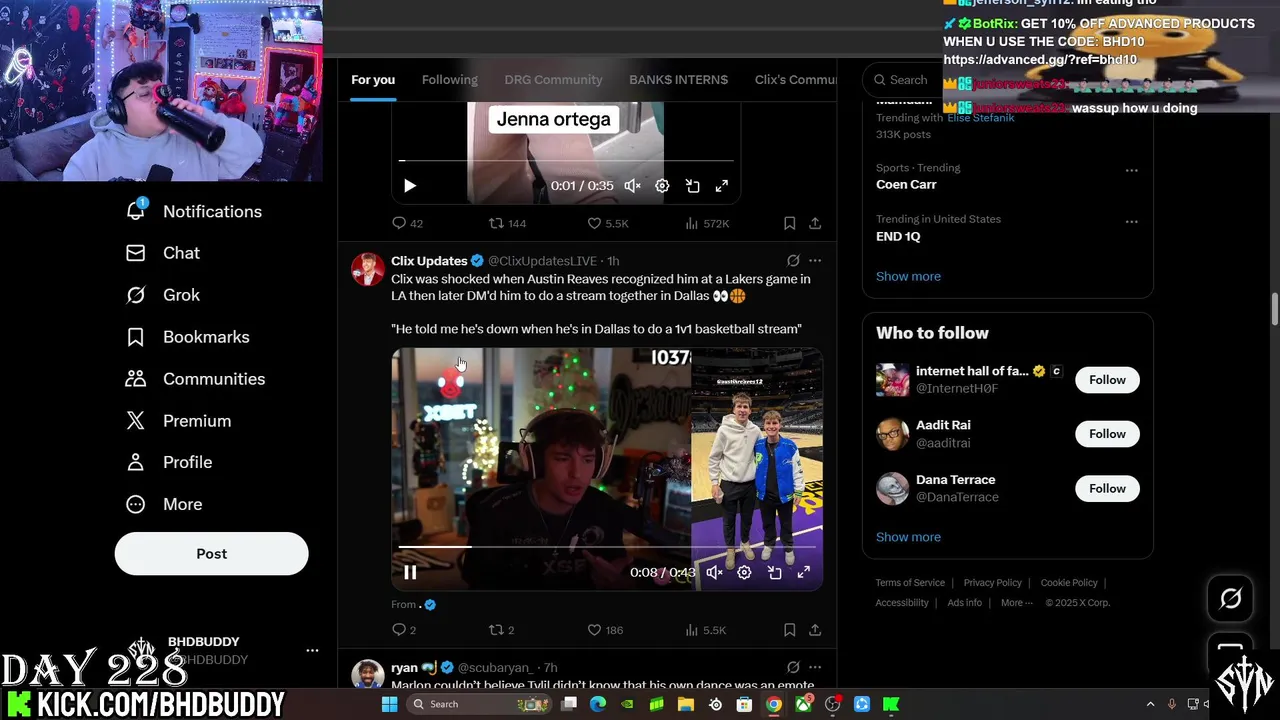
Task: Unmute the Clix Updates video
Action: pyautogui.click(x=714, y=572)
